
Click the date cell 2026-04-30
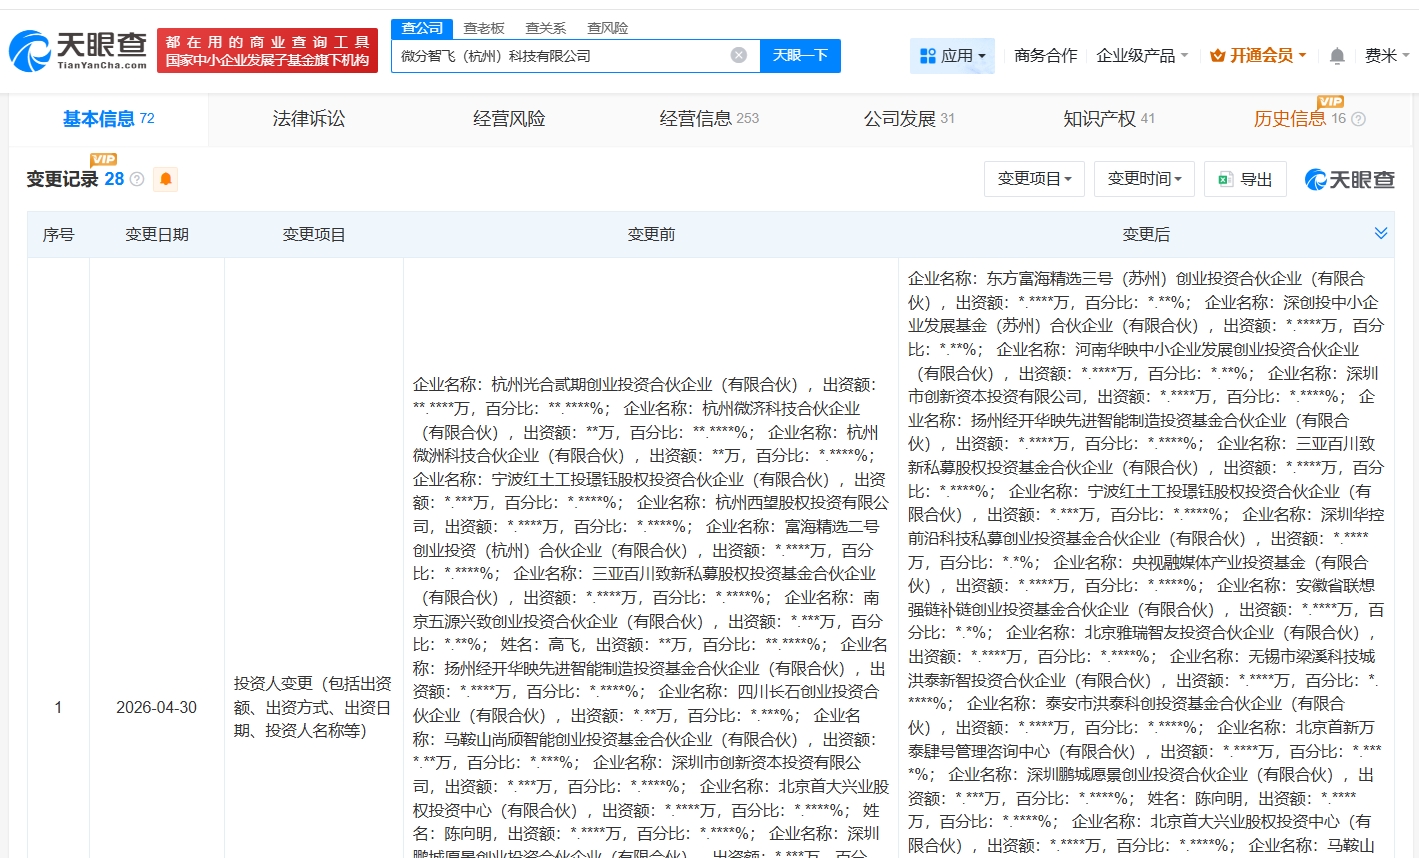[157, 707]
